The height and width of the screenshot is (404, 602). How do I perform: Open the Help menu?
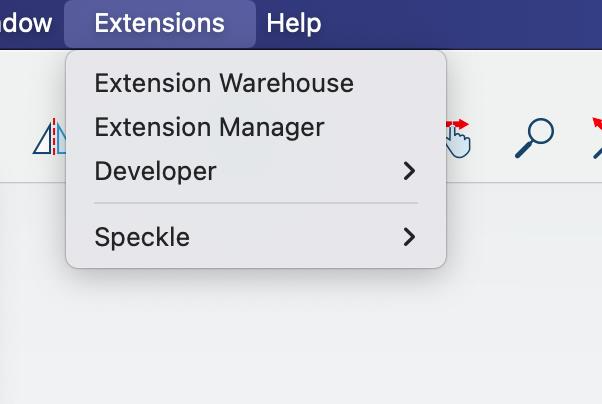pos(294,23)
